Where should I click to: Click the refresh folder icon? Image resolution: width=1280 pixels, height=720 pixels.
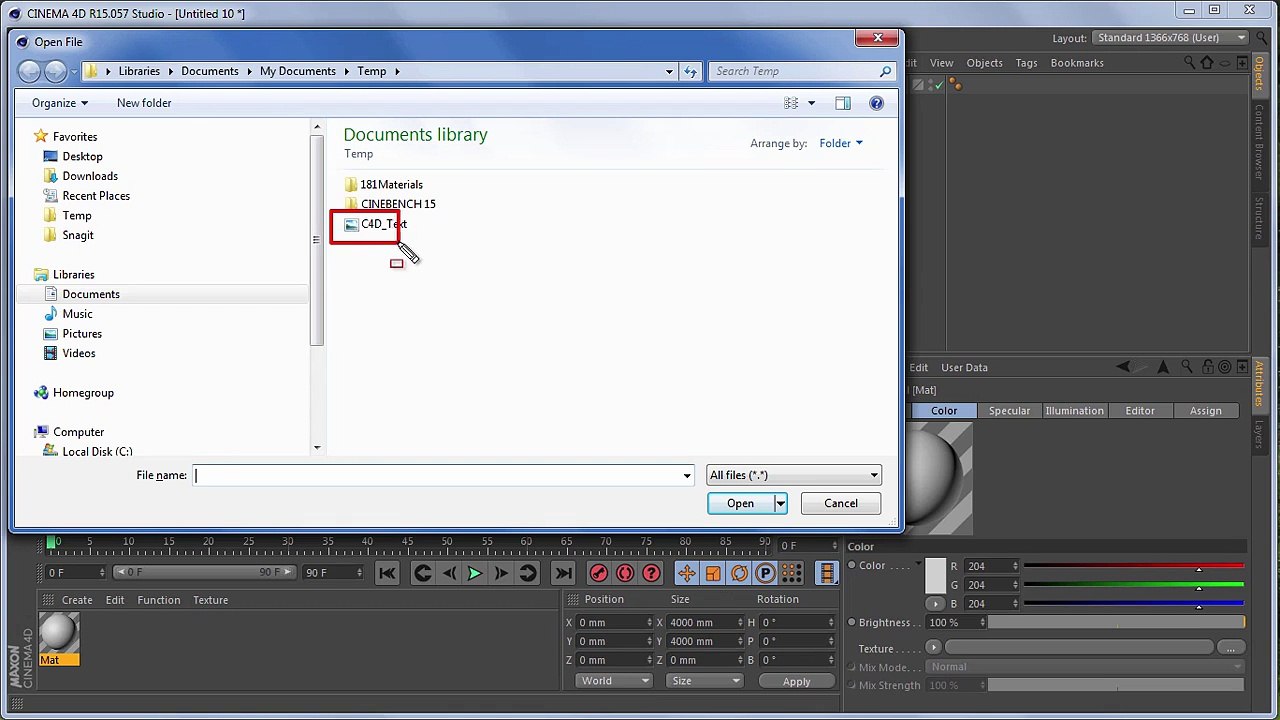click(690, 71)
